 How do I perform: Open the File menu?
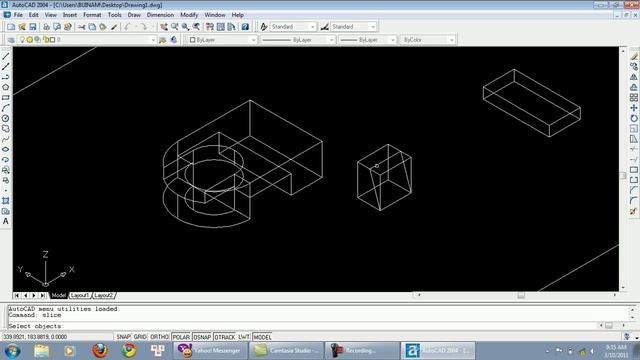point(18,15)
